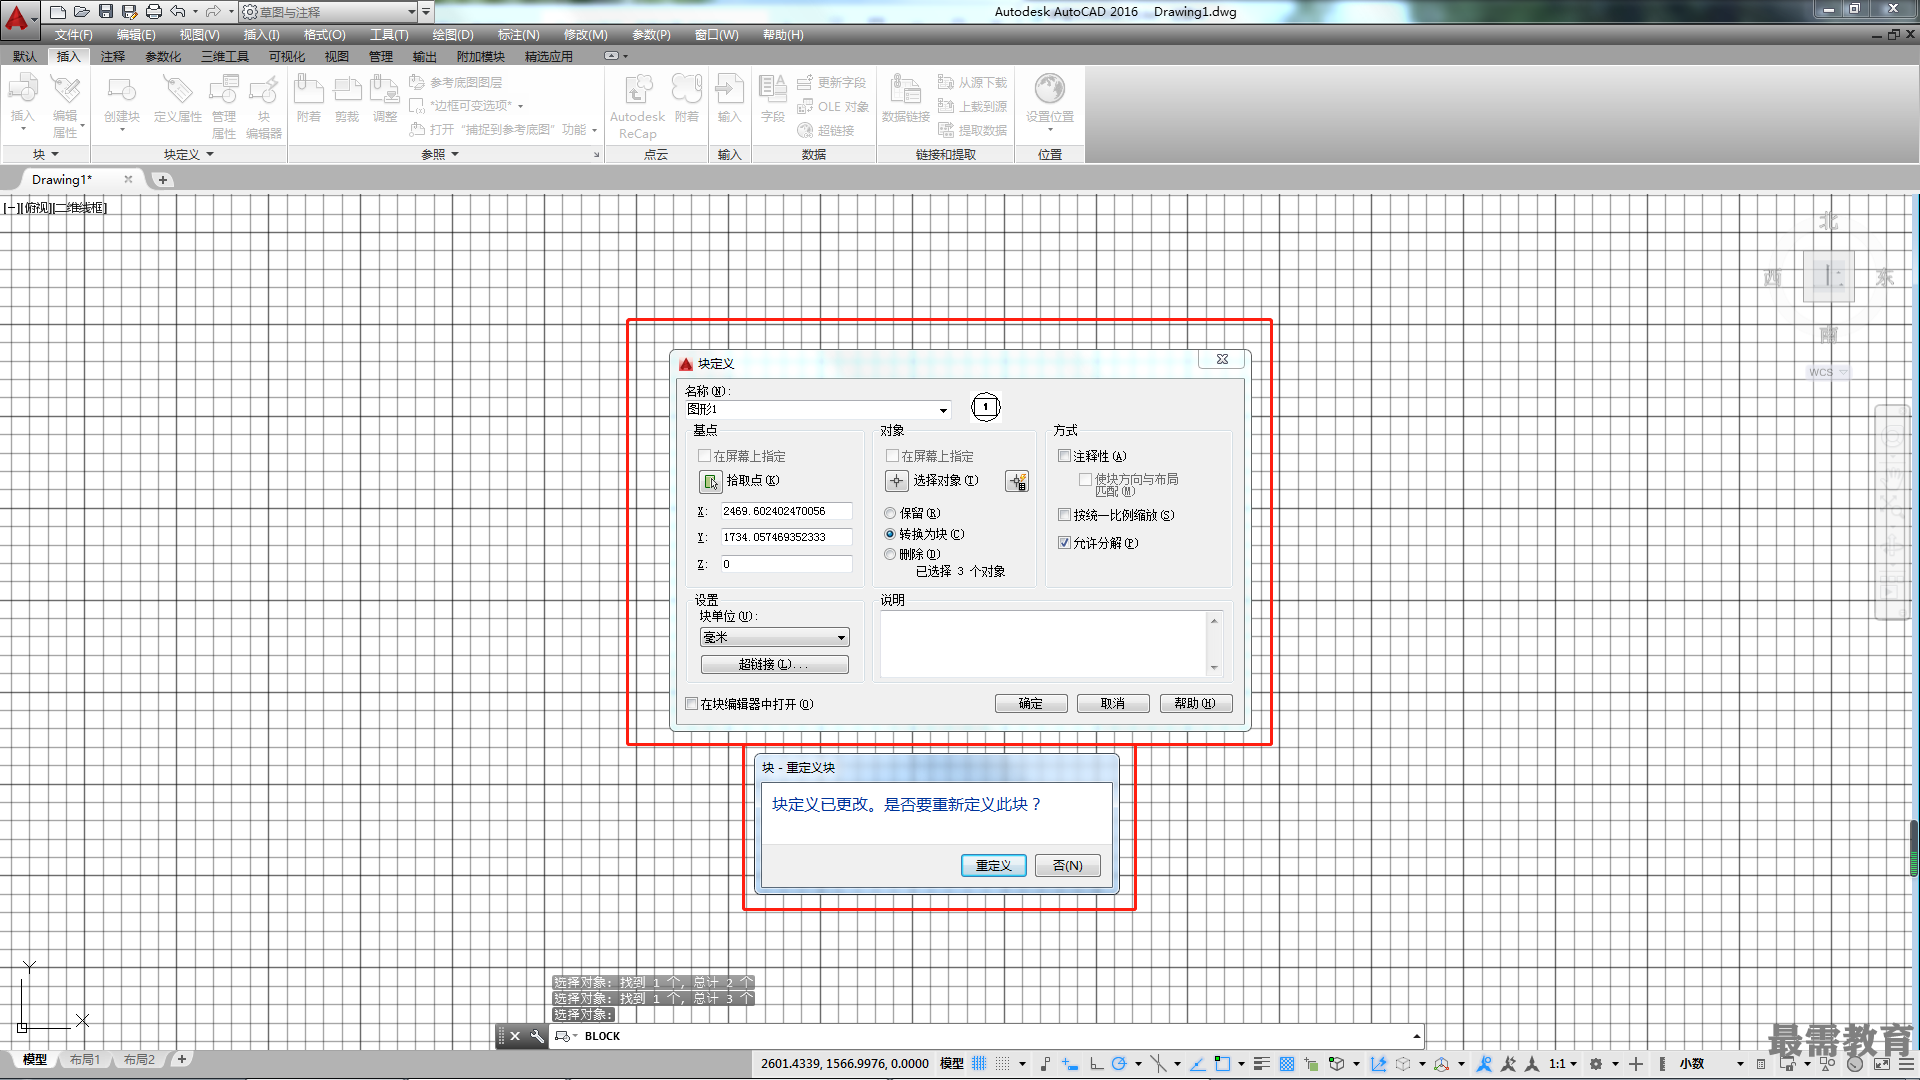Click the 确定 button in block dialog
Viewport: 1920px width, 1080px height.
click(x=1031, y=704)
